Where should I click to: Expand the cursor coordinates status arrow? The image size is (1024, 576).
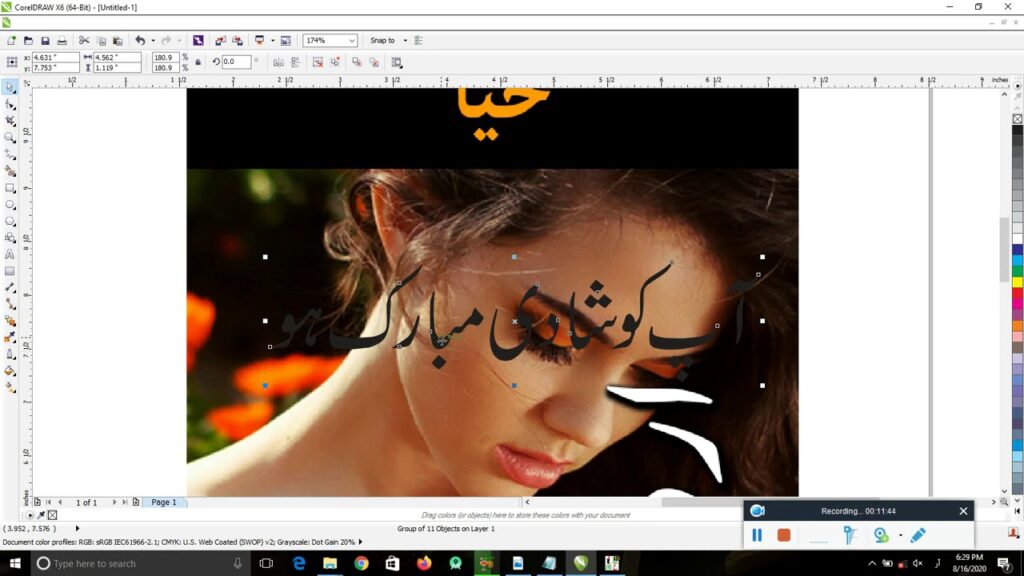pos(77,528)
